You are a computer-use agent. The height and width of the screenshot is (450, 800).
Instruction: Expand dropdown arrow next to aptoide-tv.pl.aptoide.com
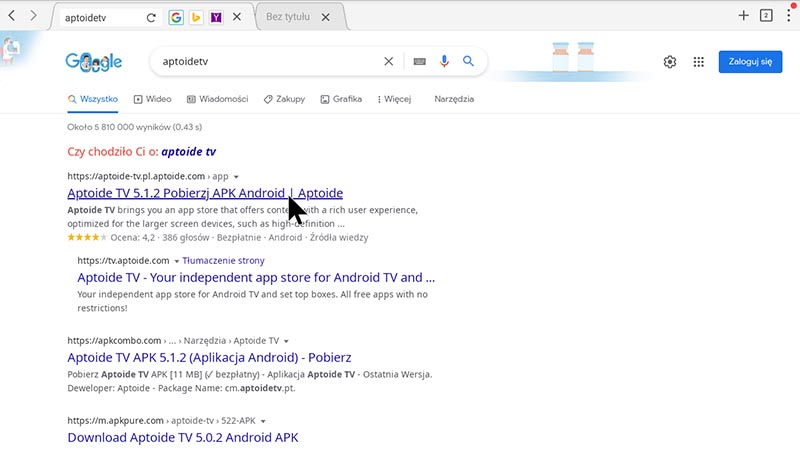(236, 177)
